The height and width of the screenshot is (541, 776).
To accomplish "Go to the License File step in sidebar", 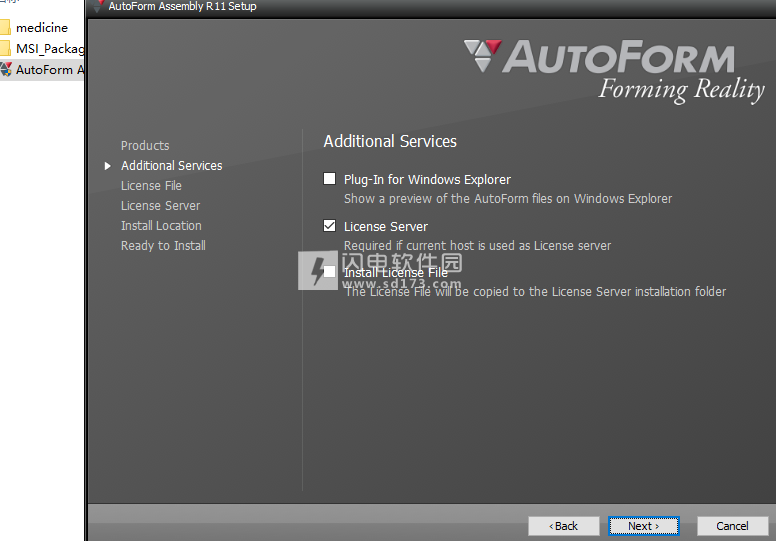I will pos(151,186).
